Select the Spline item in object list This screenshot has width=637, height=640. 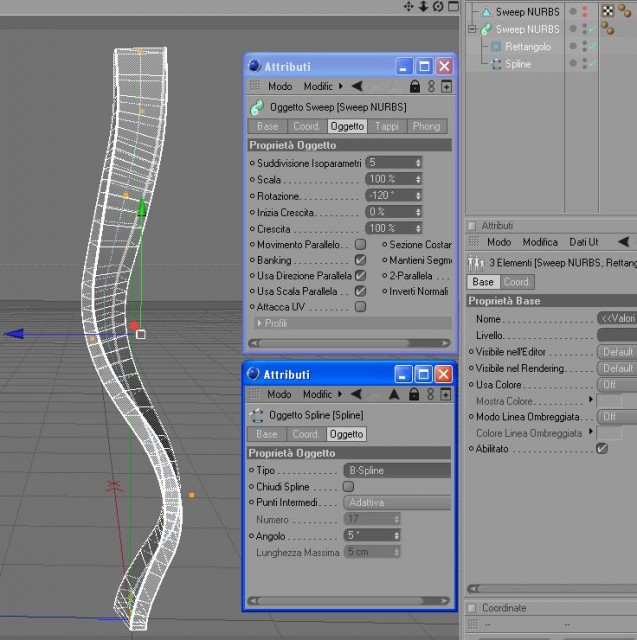pos(518,64)
